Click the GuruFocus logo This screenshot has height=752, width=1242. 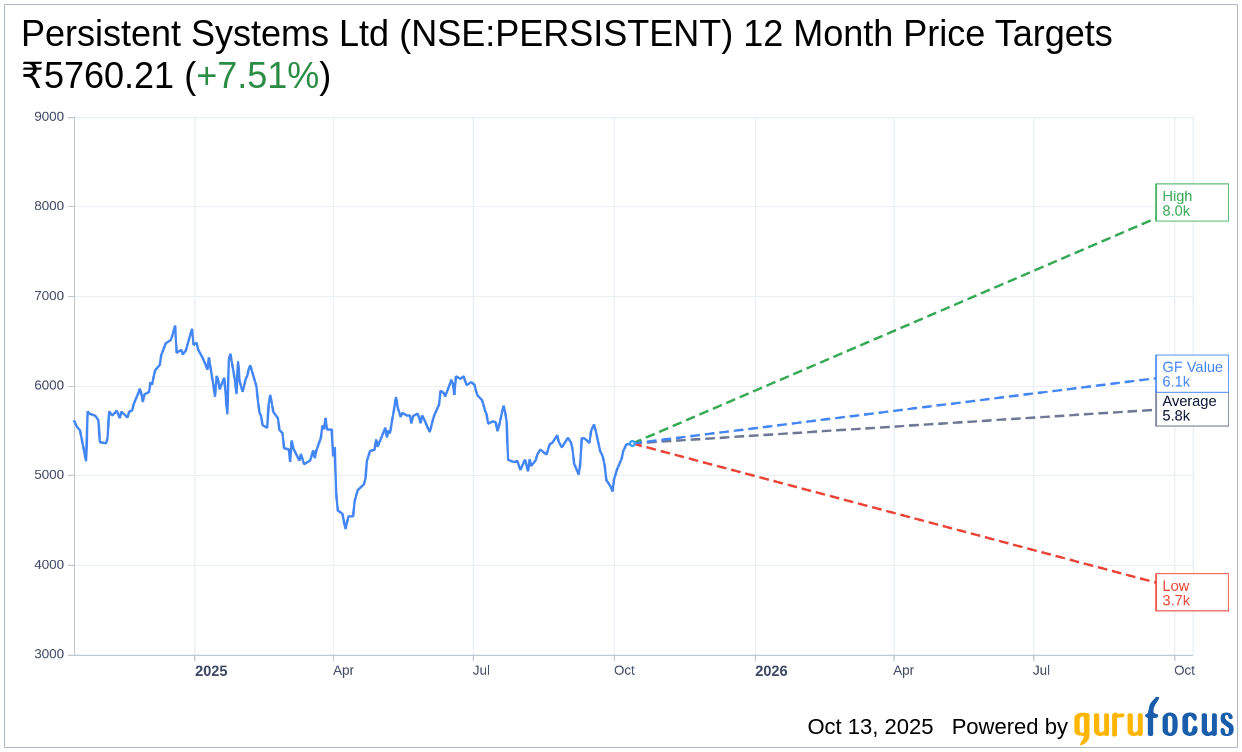1153,722
